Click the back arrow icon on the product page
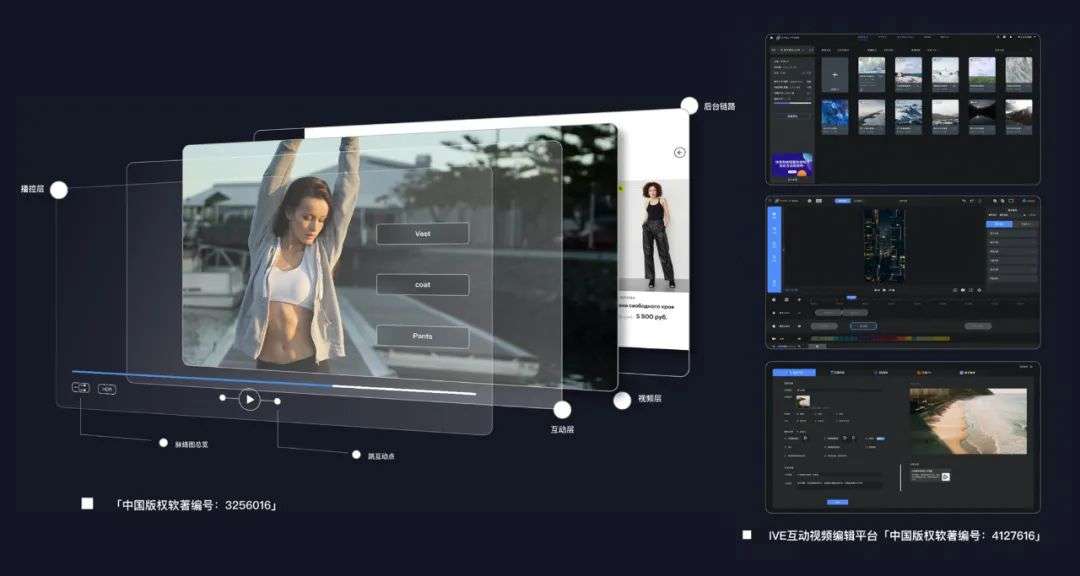This screenshot has width=1080, height=576. (679, 153)
